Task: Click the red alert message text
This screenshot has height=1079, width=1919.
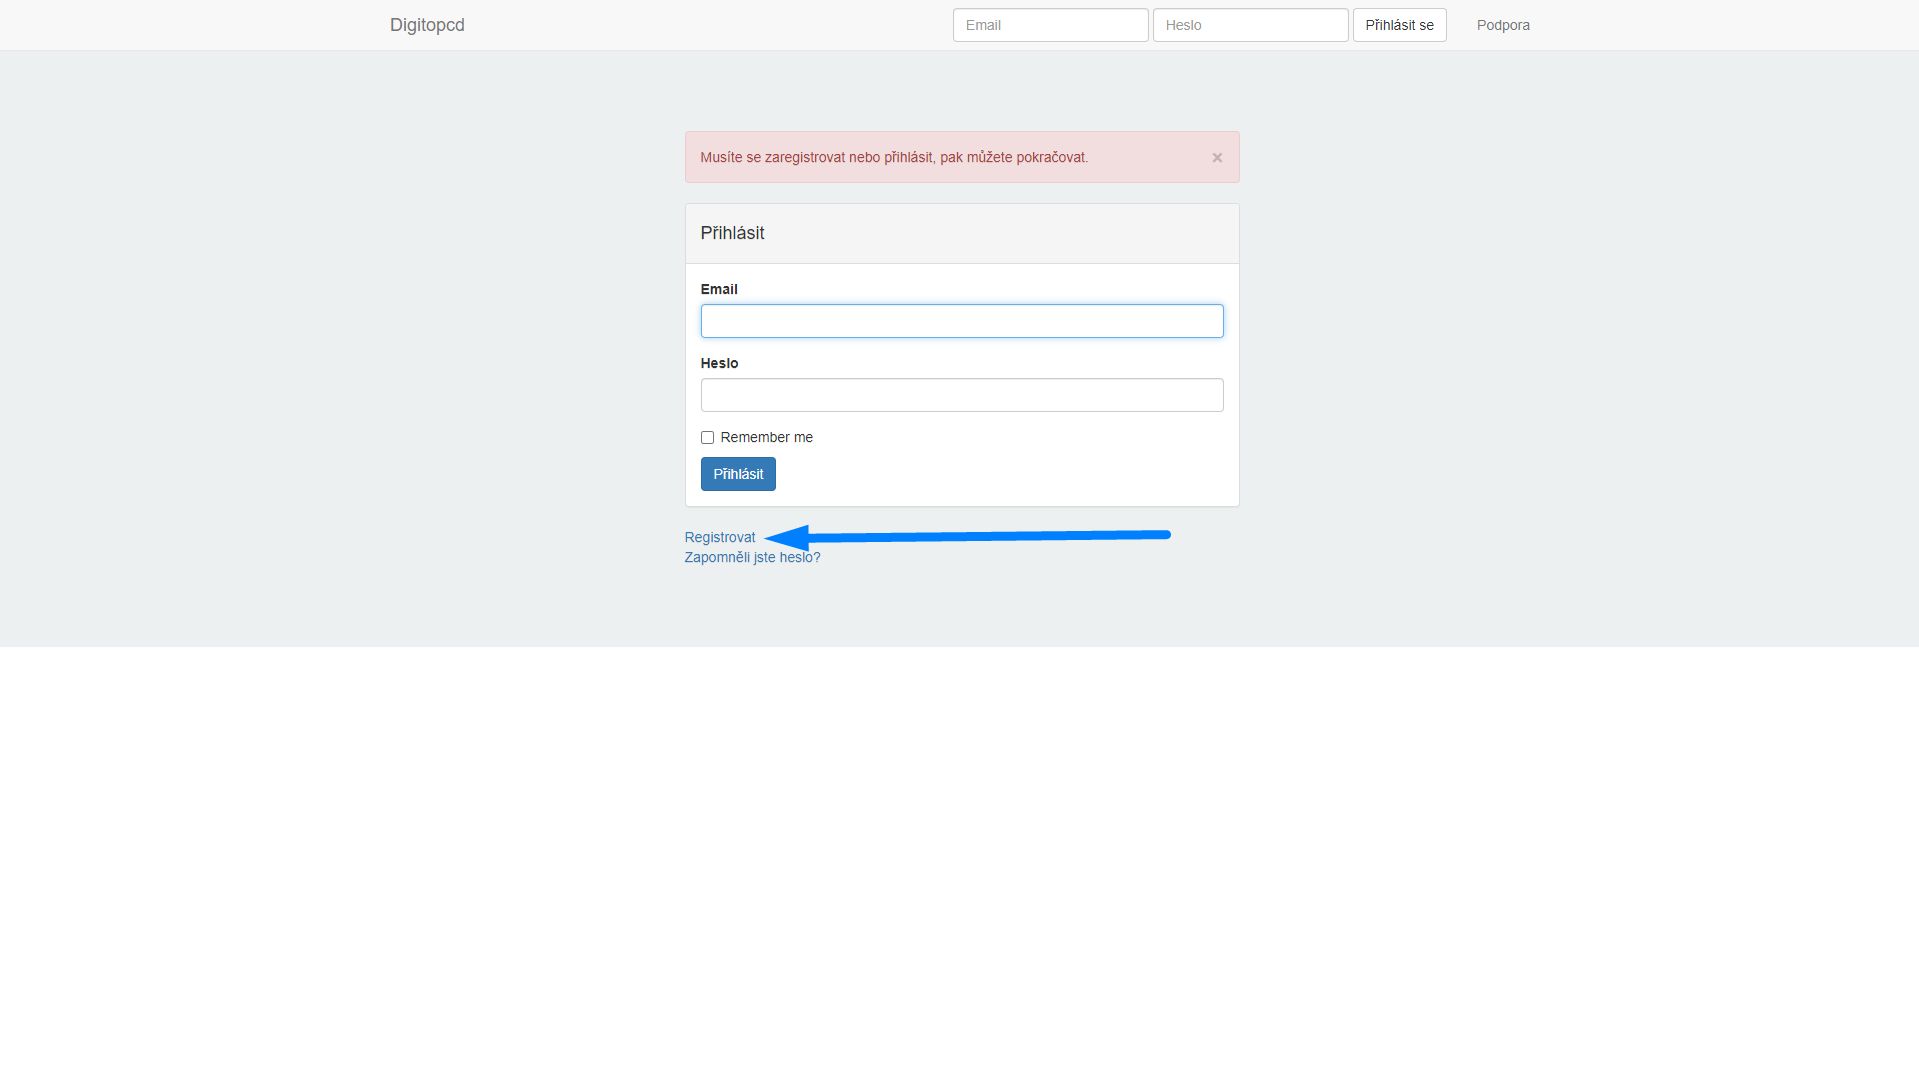Action: 894,158
